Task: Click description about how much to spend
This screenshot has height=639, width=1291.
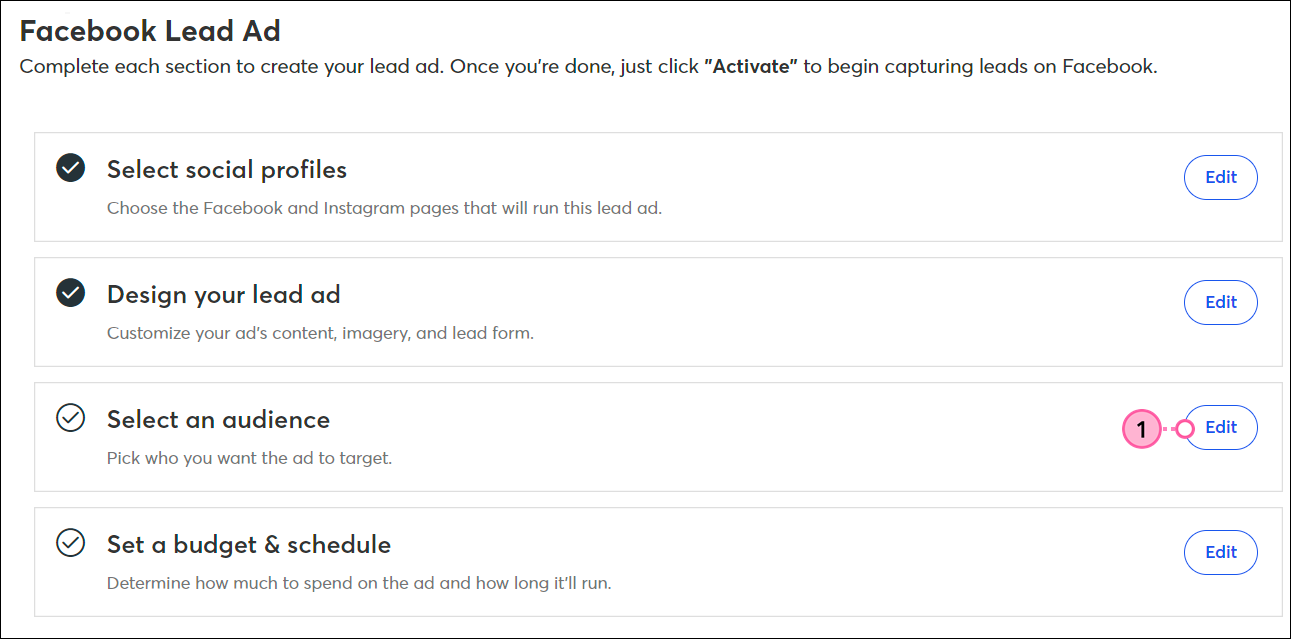Action: (359, 583)
